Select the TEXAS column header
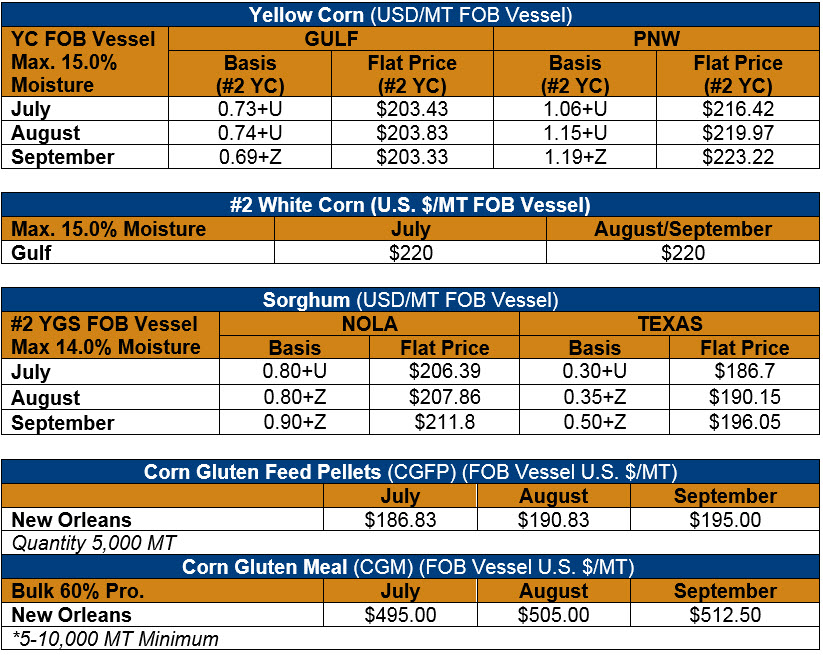The image size is (823, 655). pos(670,324)
